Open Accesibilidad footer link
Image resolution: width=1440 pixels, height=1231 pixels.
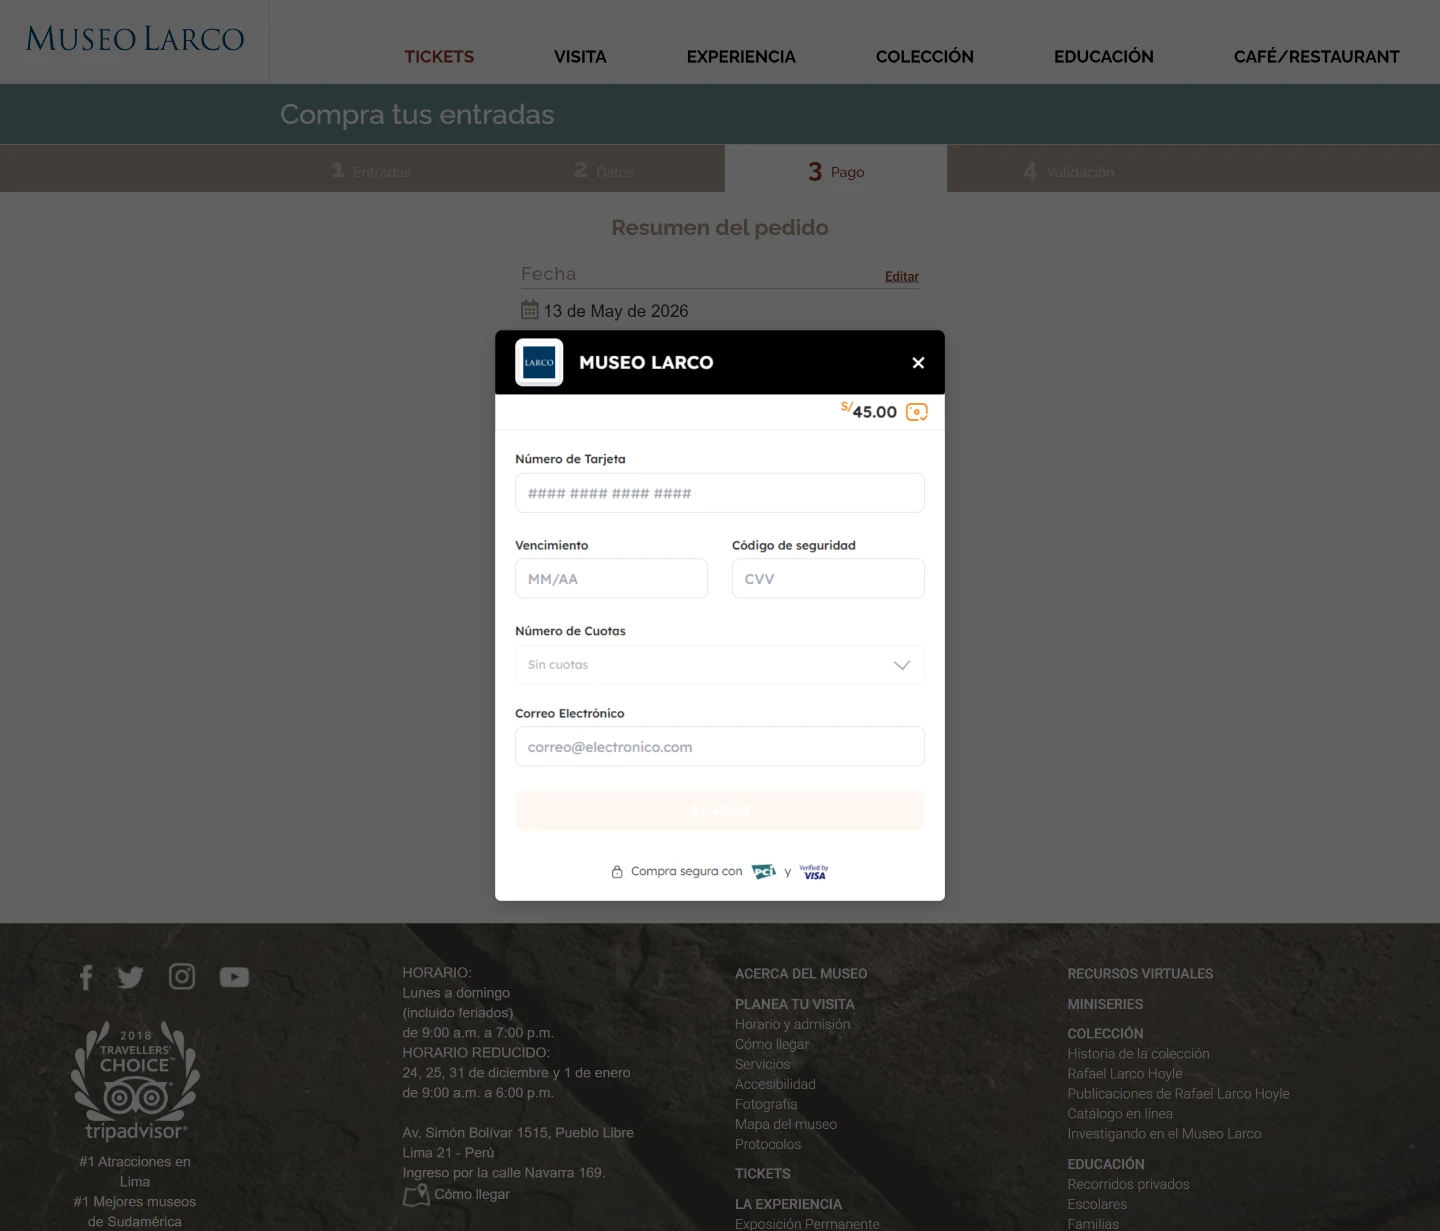pos(775,1084)
